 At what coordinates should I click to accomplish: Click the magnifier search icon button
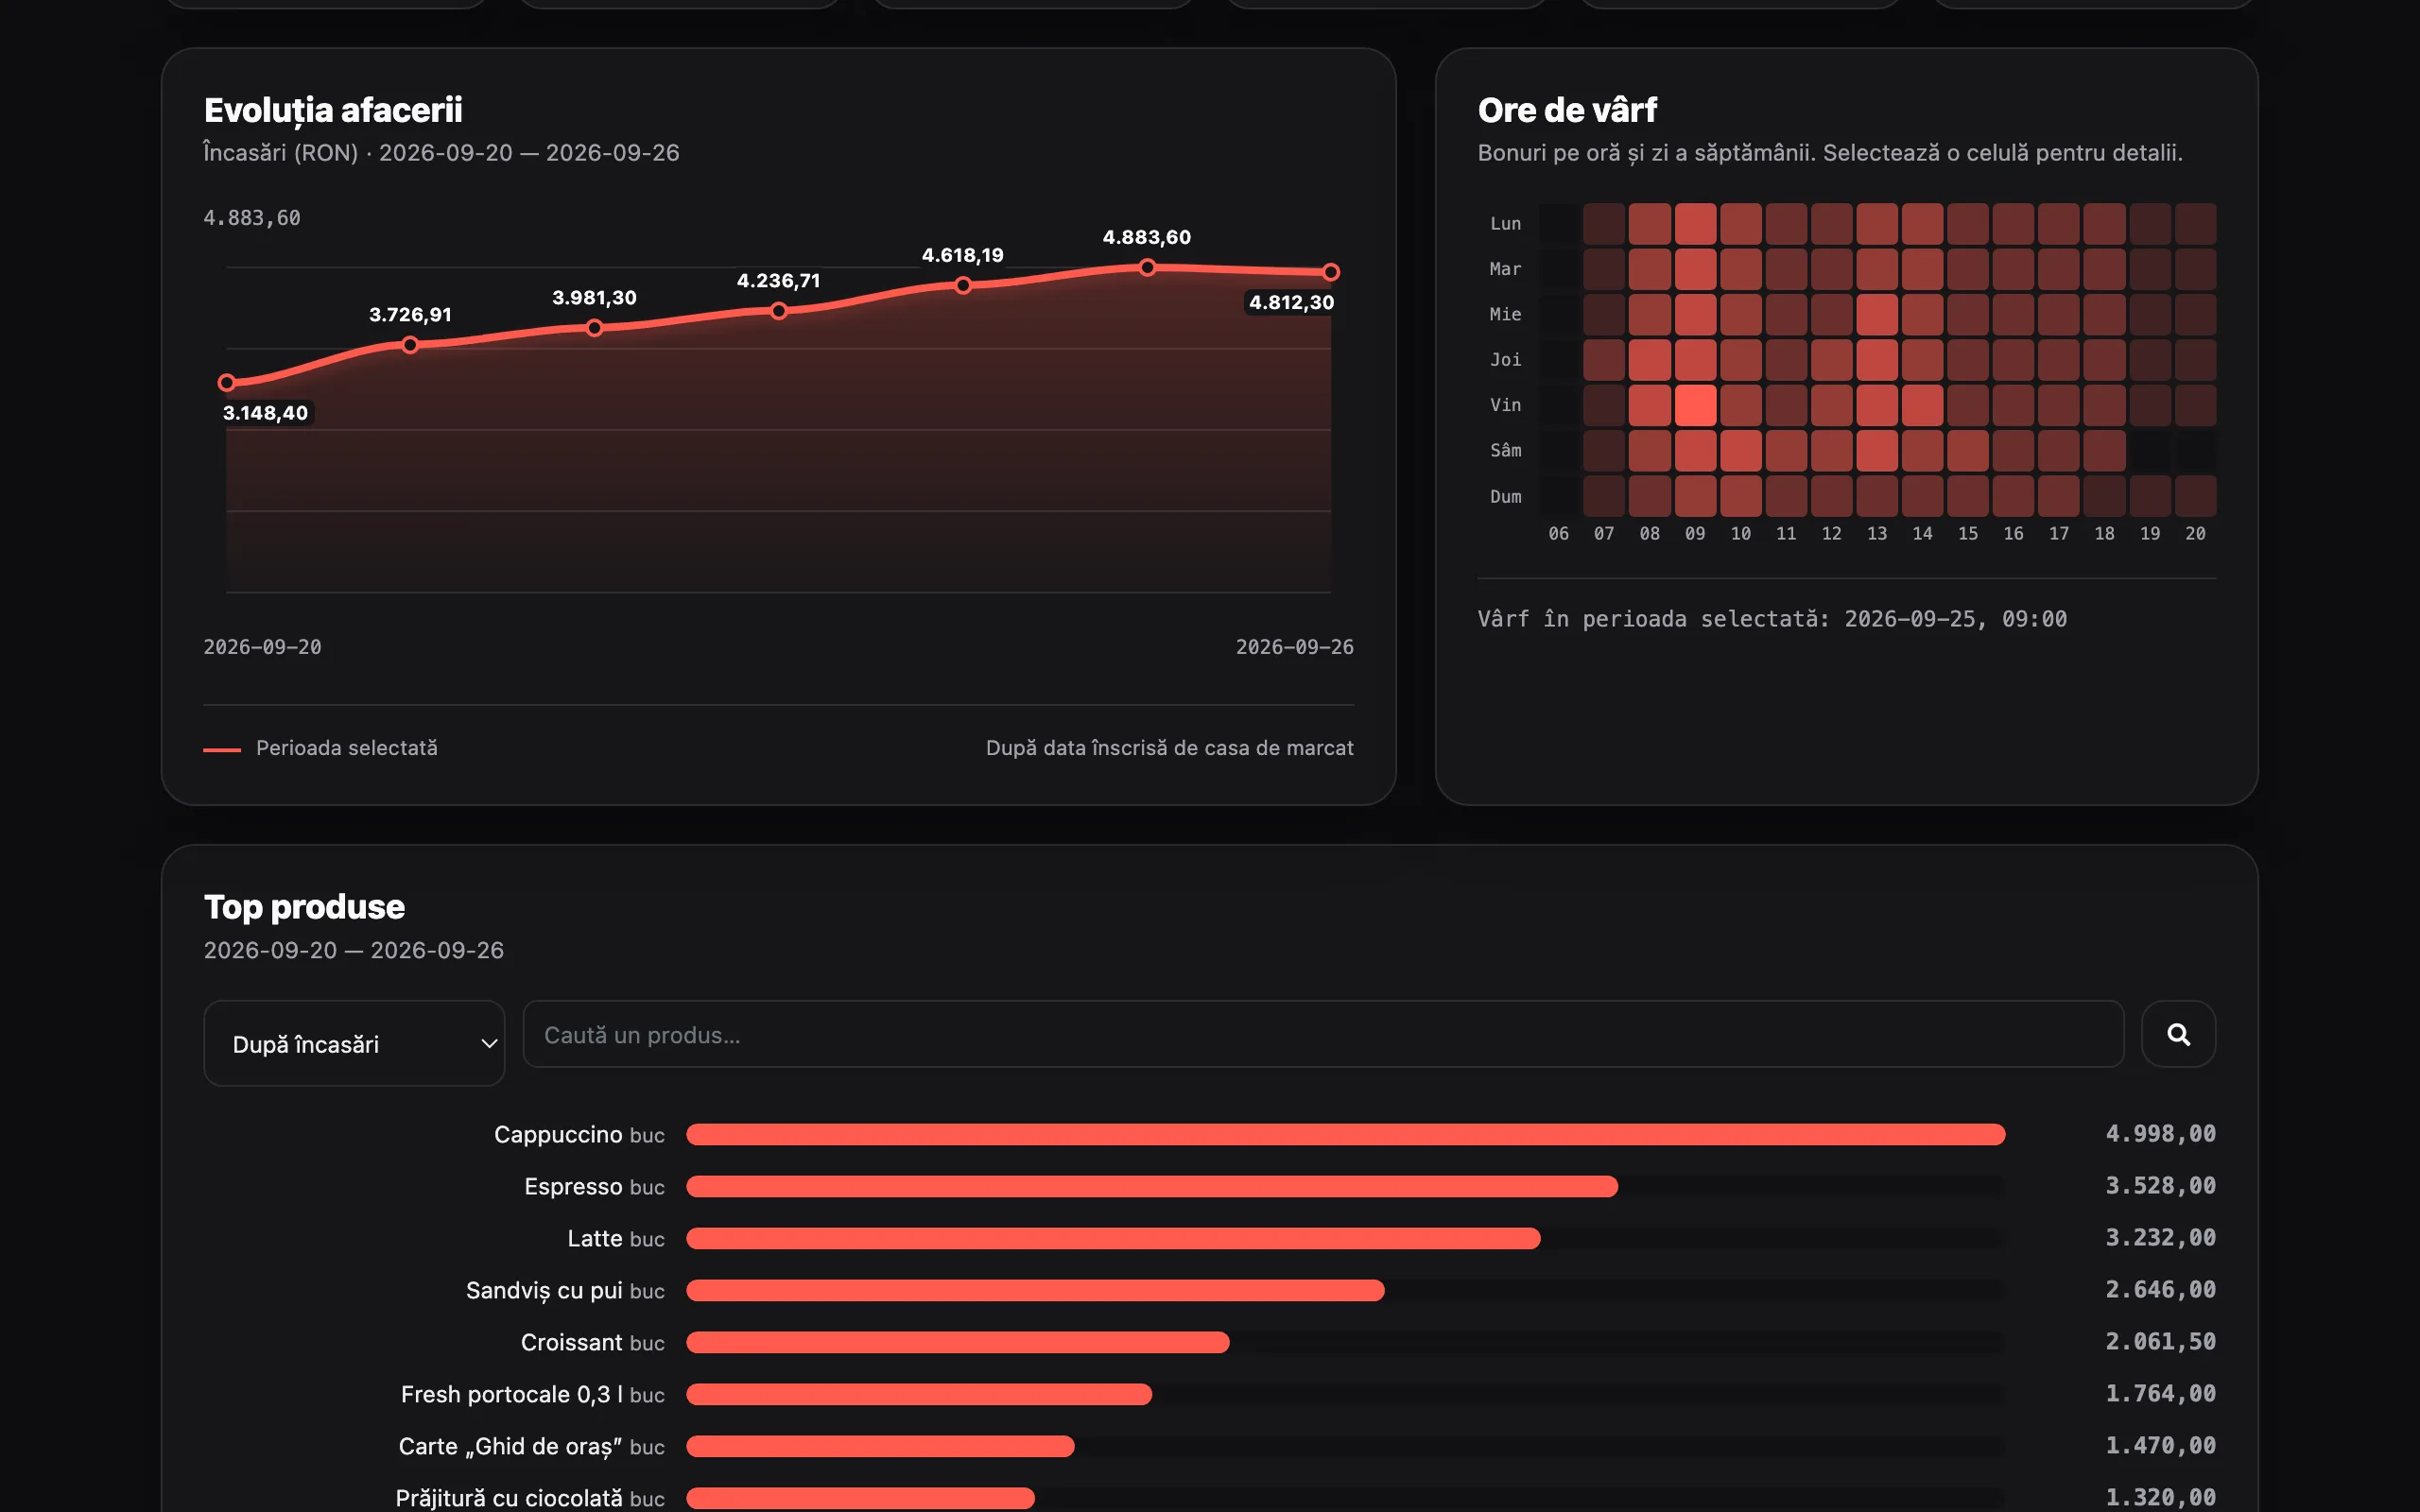(2178, 1034)
